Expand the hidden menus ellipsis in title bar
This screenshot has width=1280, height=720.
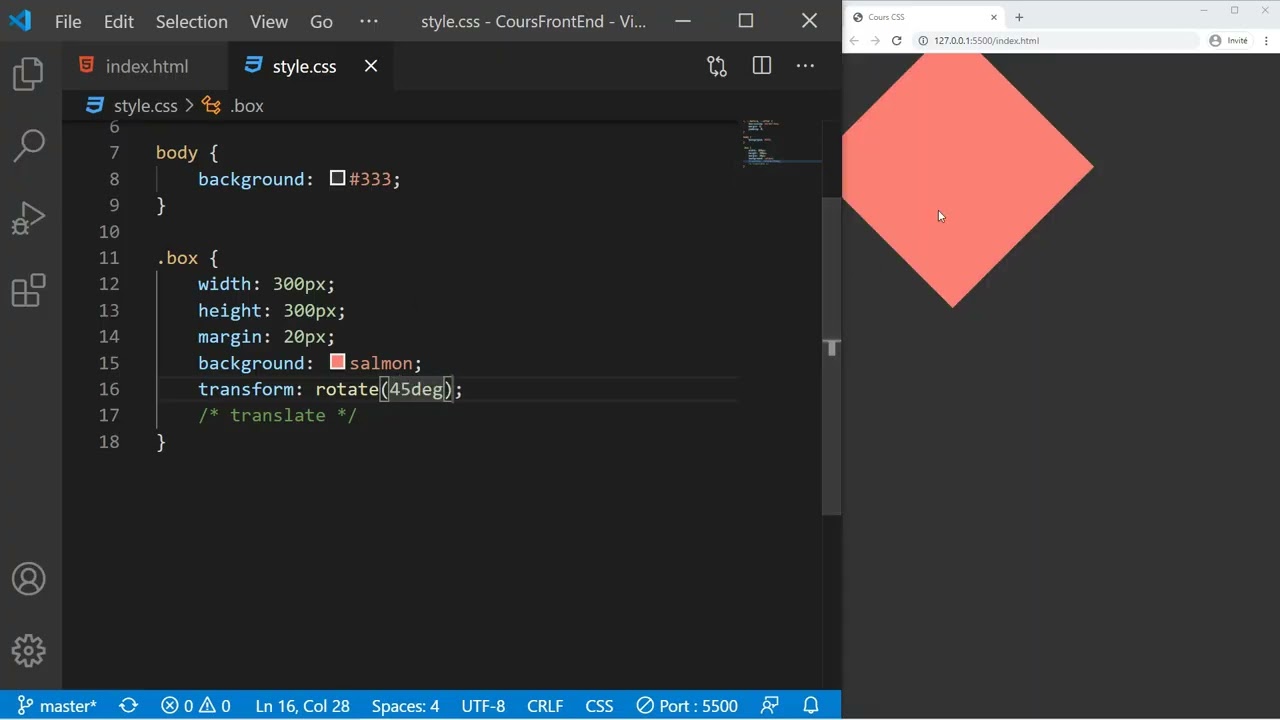369,21
